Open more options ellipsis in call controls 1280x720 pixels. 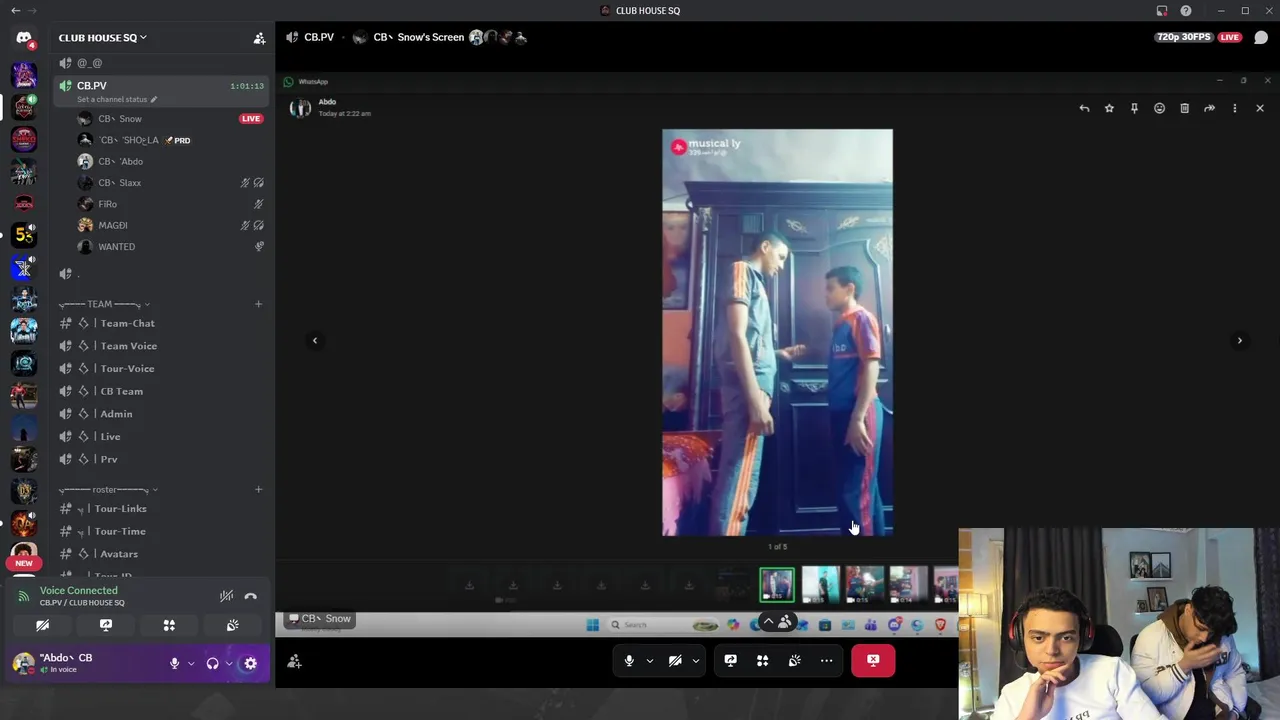click(x=827, y=661)
